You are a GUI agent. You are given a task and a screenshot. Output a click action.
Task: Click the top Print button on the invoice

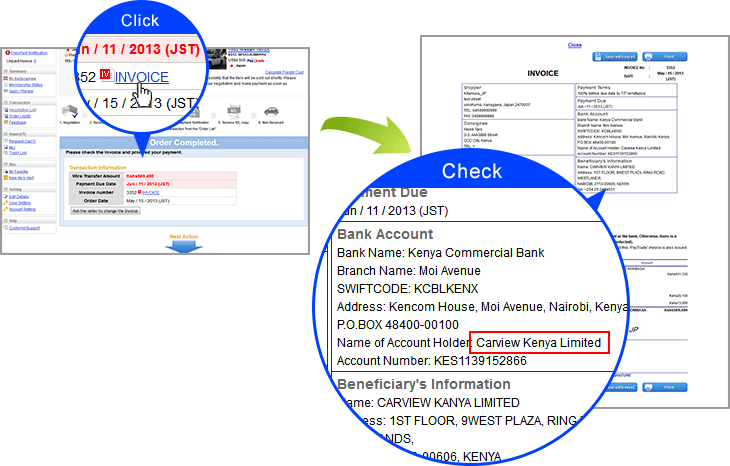tap(665, 56)
